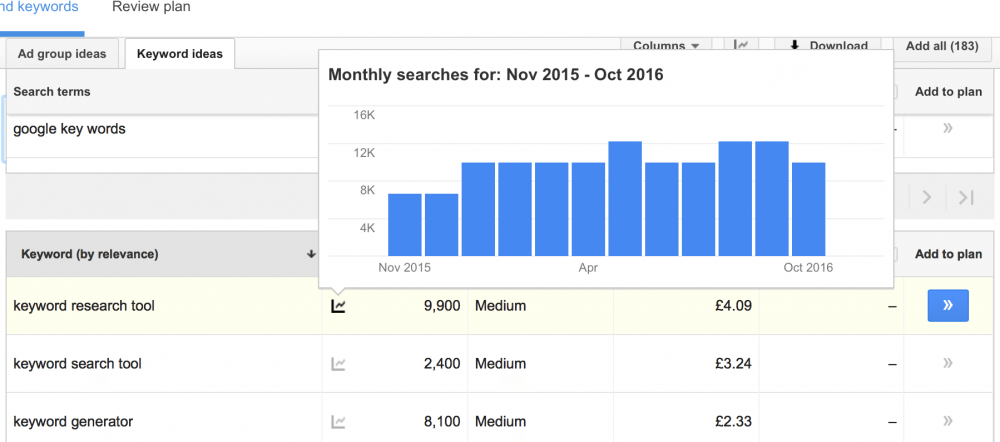Click the last bar for Oct 2016
The image size is (1000, 442).
click(809, 209)
